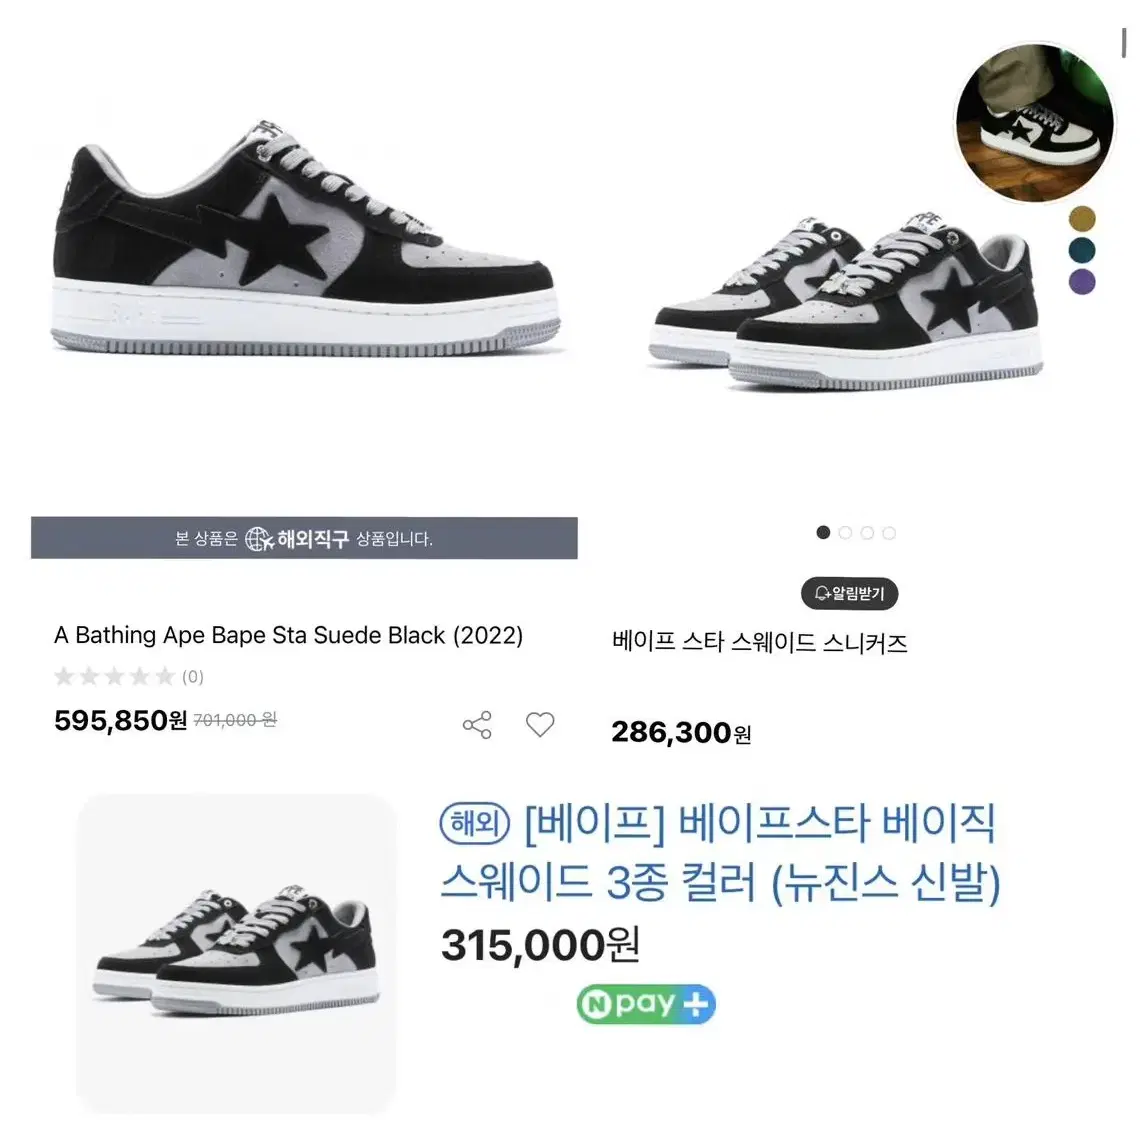Click the bottom listing shoe thumbnail image
The image size is (1148, 1148).
pos(236,953)
